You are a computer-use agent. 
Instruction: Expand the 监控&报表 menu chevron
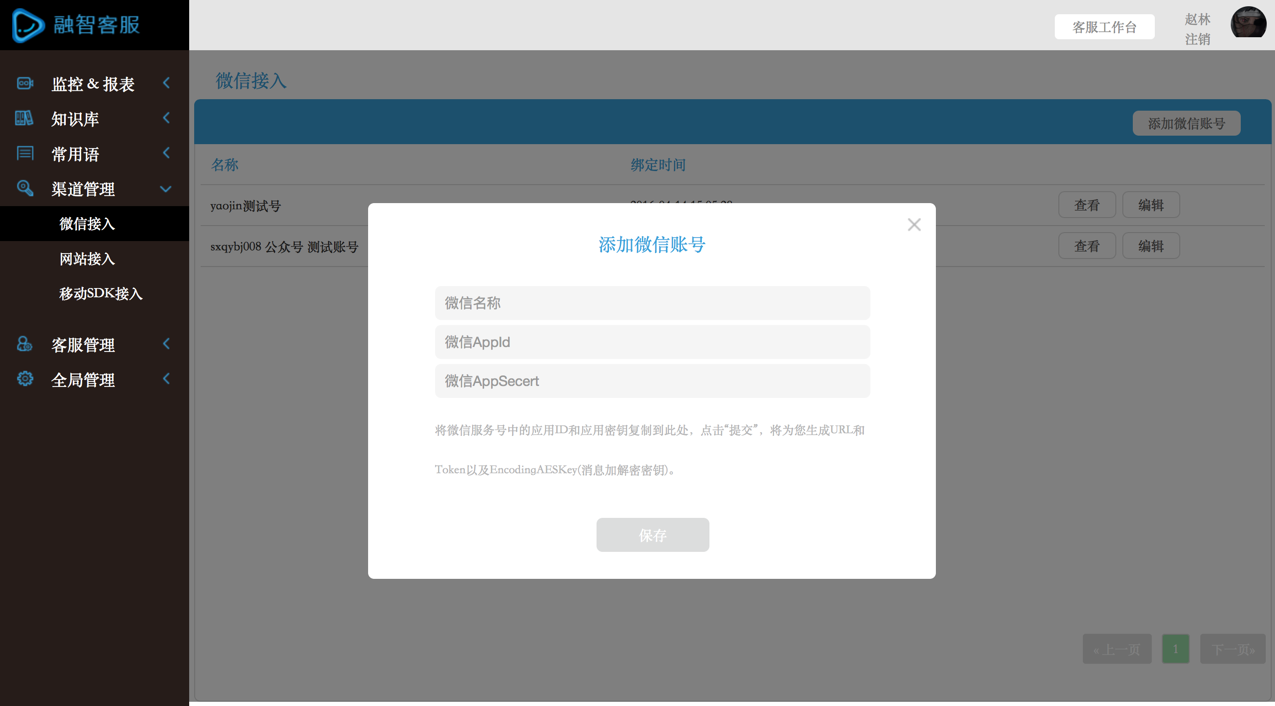tap(166, 84)
